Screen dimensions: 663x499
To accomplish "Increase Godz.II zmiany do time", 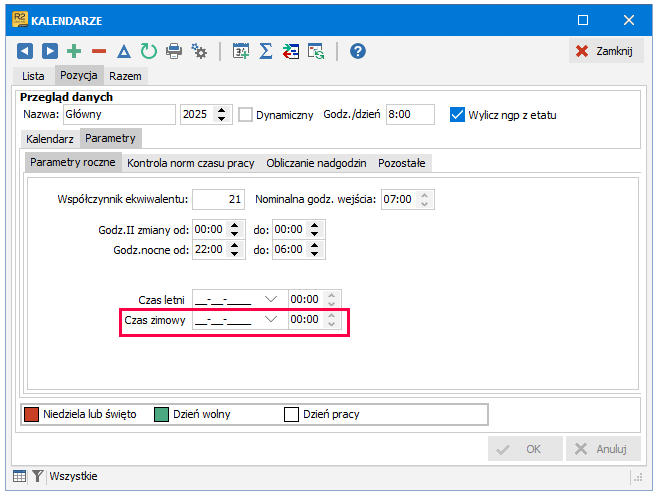I will pyautogui.click(x=314, y=225).
